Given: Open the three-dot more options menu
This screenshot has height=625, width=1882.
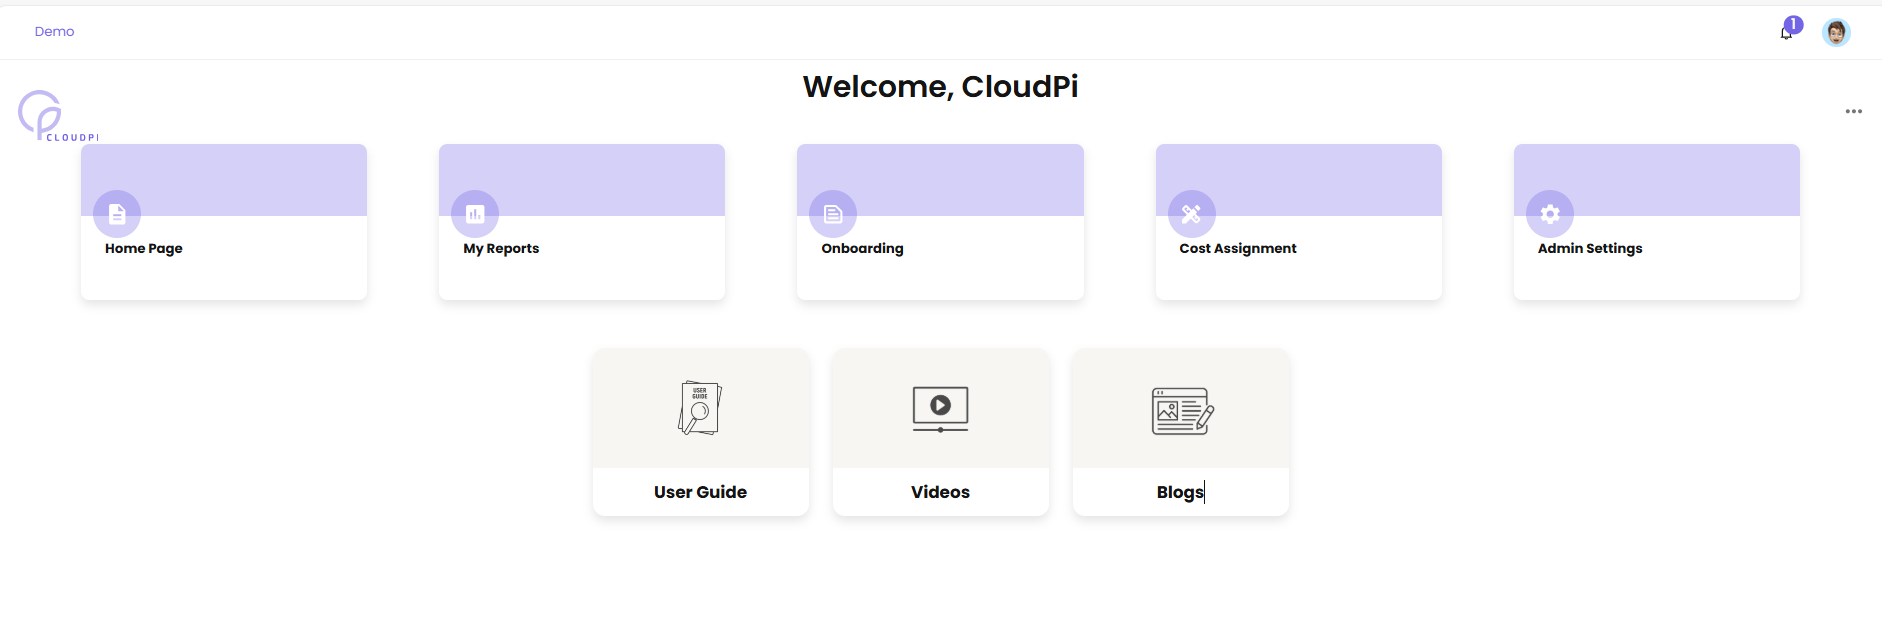Looking at the screenshot, I should click(1853, 111).
